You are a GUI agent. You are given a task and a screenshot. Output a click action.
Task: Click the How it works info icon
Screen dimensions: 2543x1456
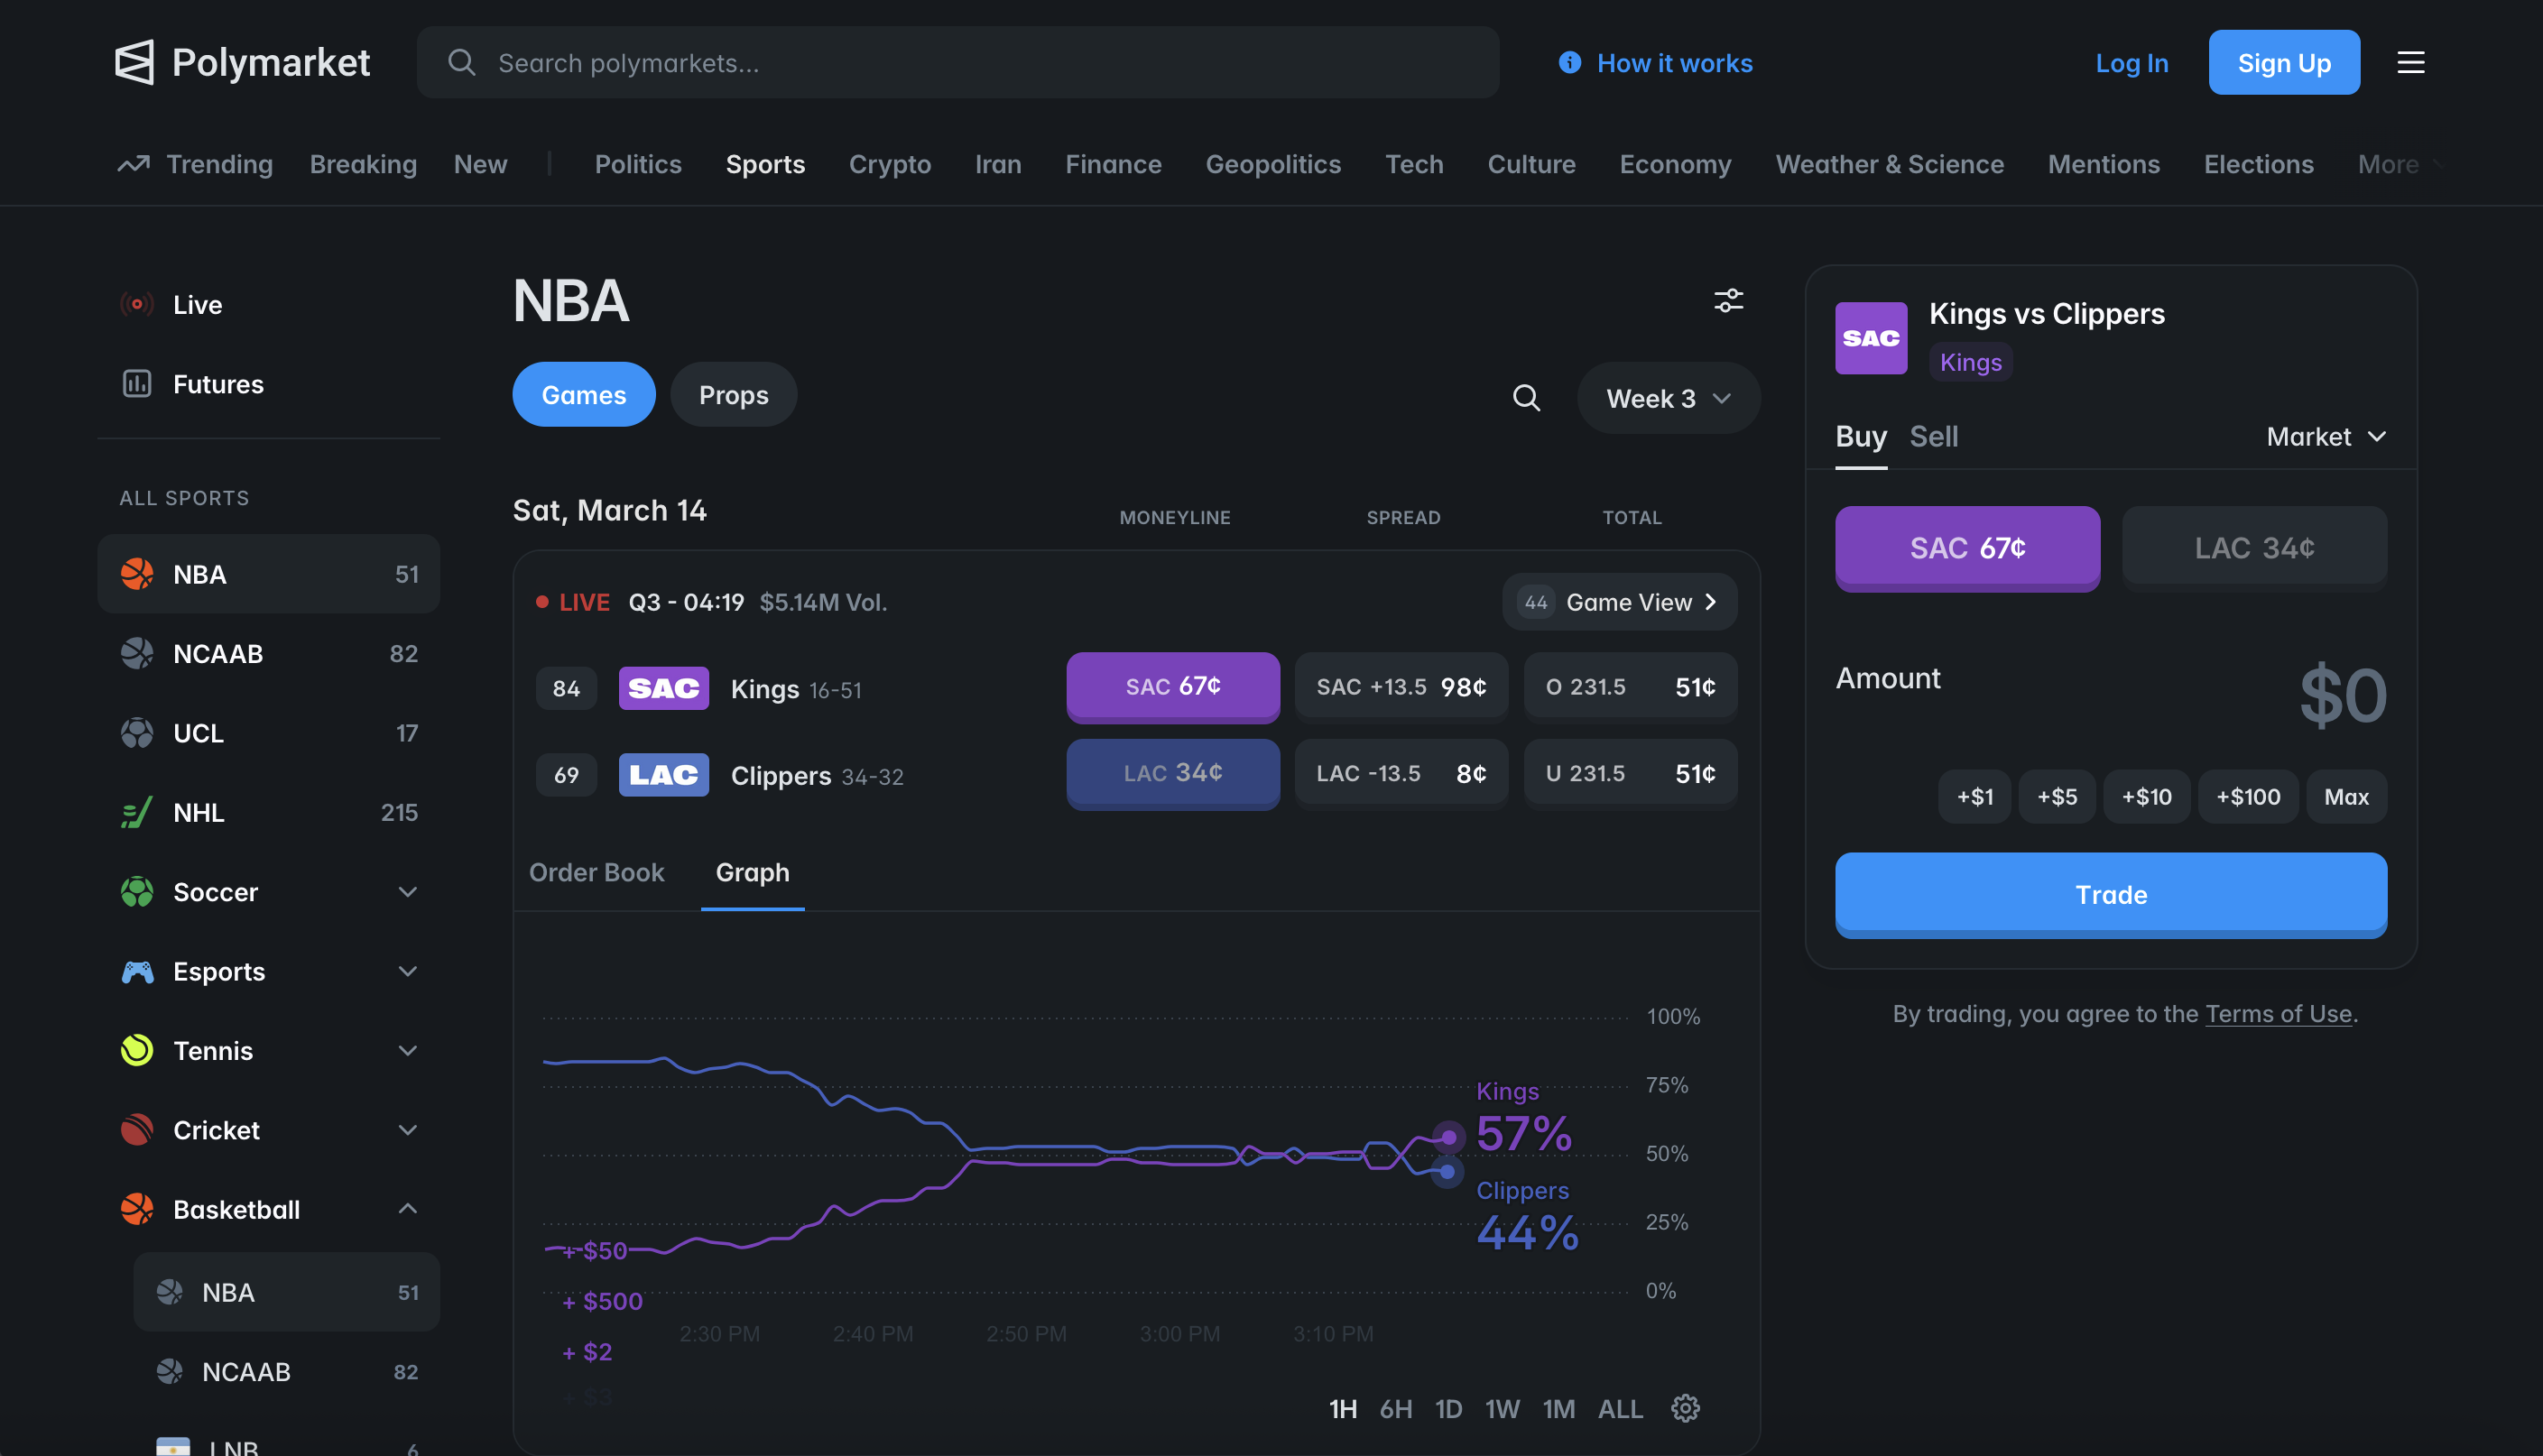click(1570, 62)
